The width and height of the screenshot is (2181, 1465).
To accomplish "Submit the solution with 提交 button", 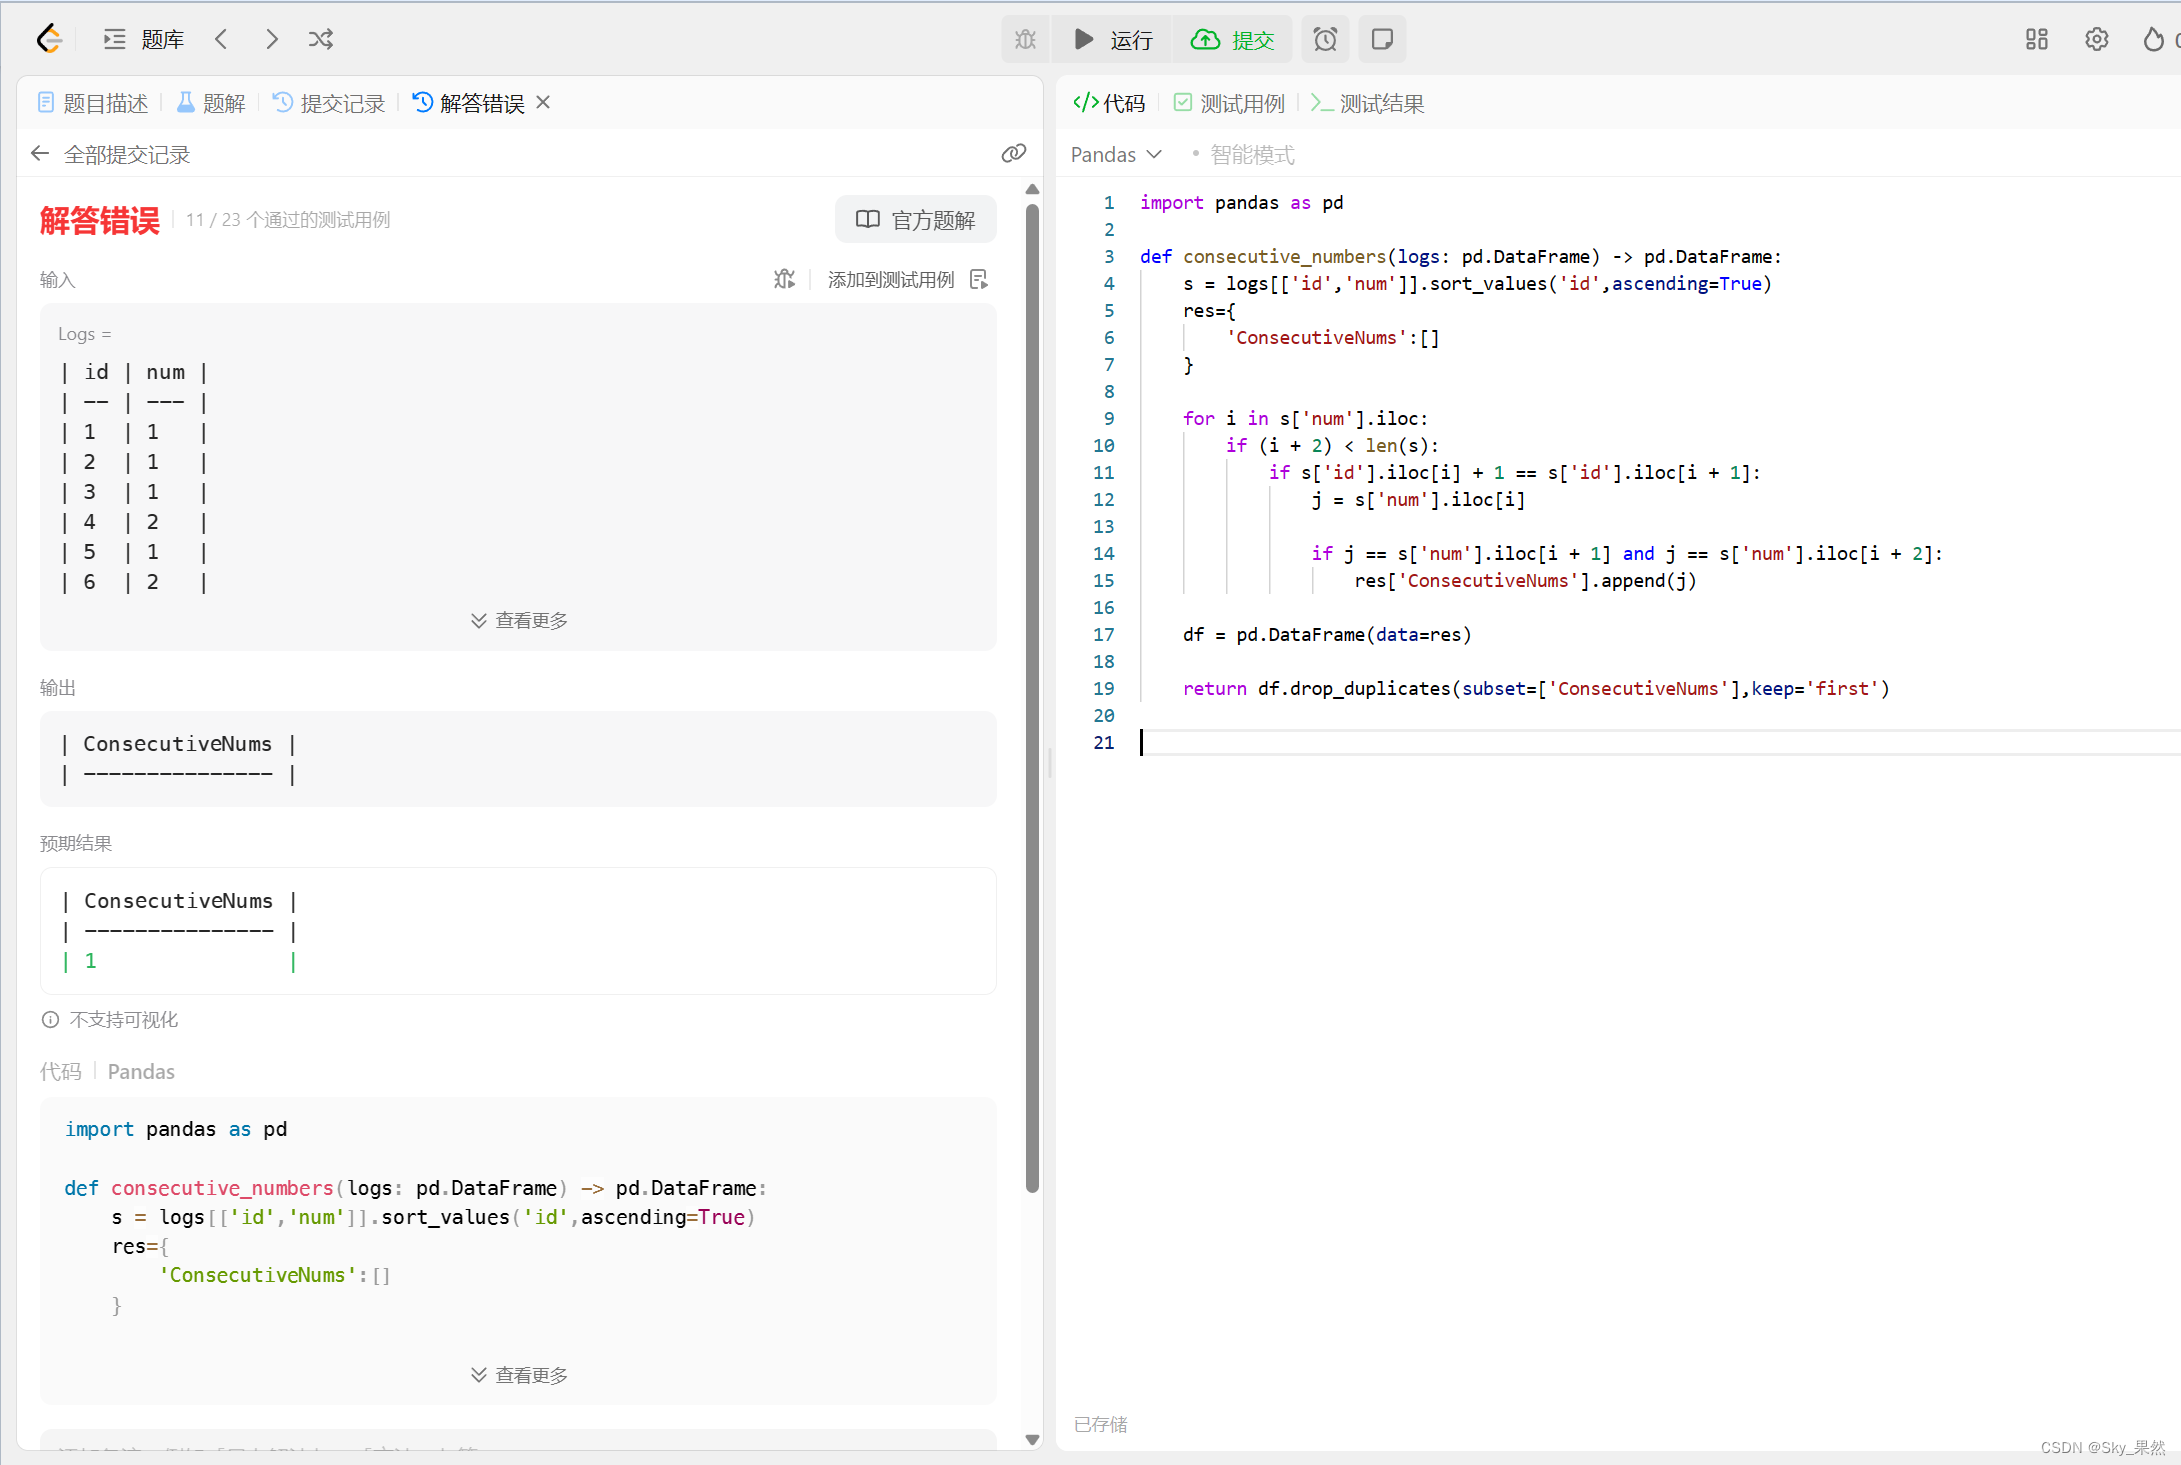I will (x=1232, y=39).
